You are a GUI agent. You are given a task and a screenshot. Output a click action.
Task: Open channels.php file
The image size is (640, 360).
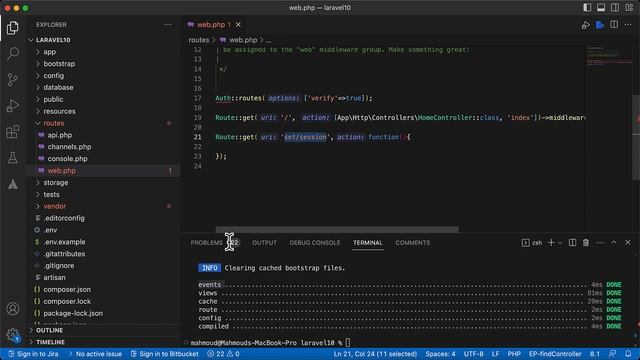tap(69, 147)
